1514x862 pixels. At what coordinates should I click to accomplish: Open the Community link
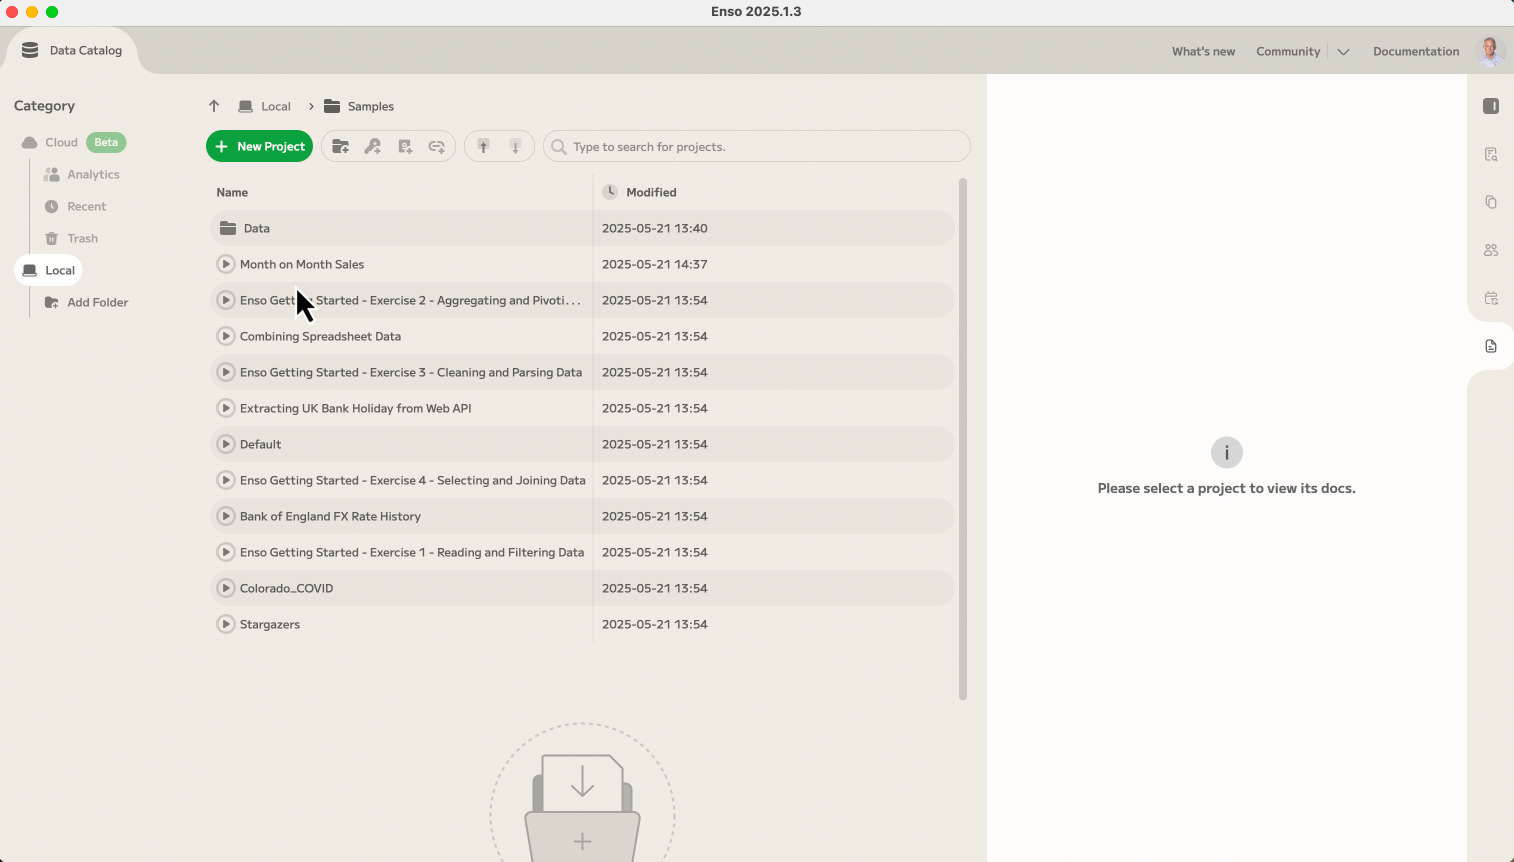pos(1288,51)
